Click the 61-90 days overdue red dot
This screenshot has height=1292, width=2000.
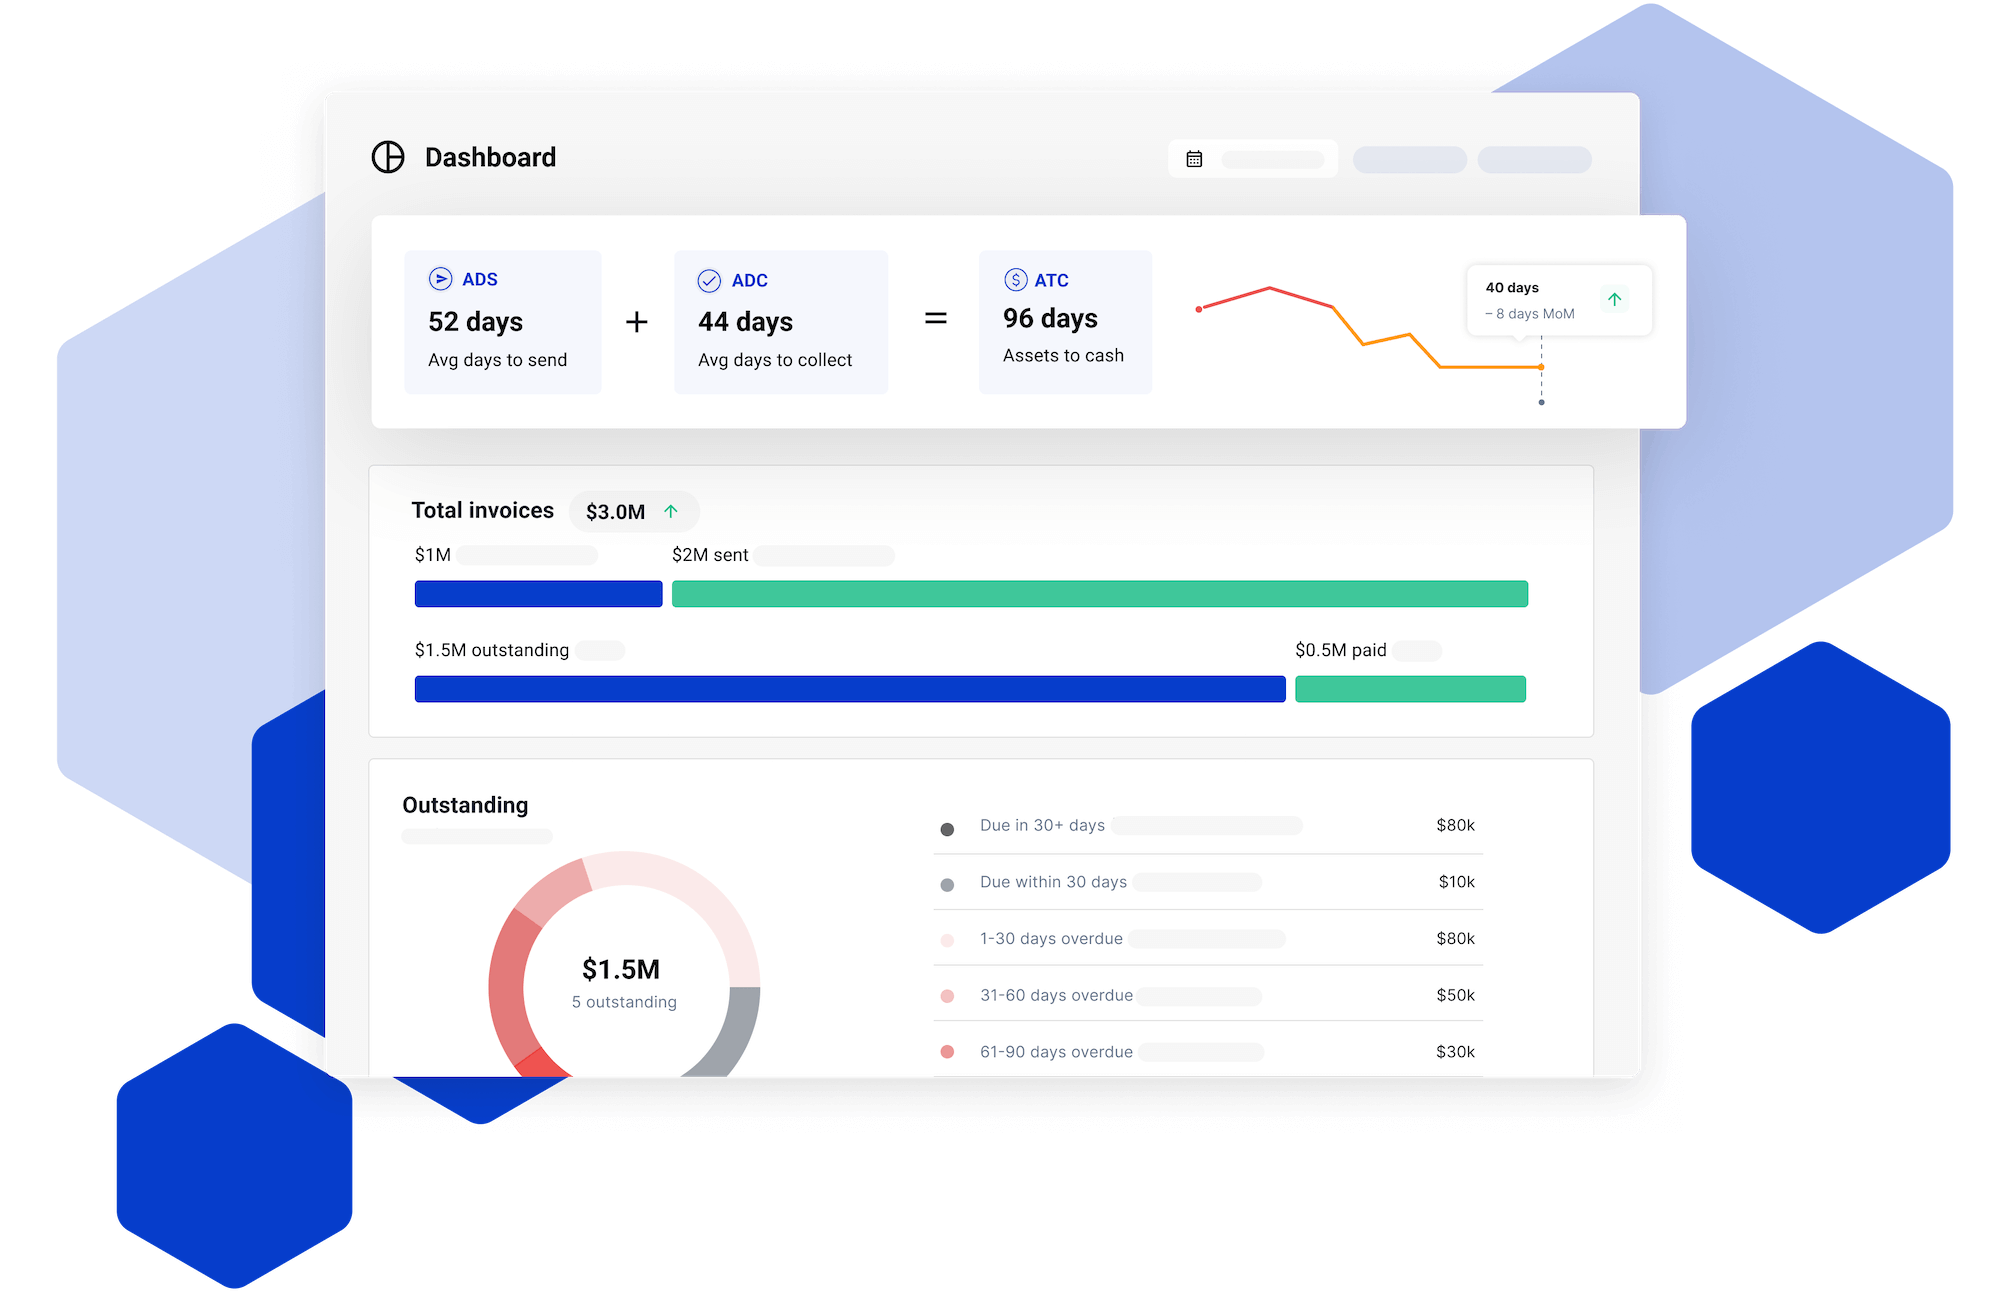(x=947, y=1052)
